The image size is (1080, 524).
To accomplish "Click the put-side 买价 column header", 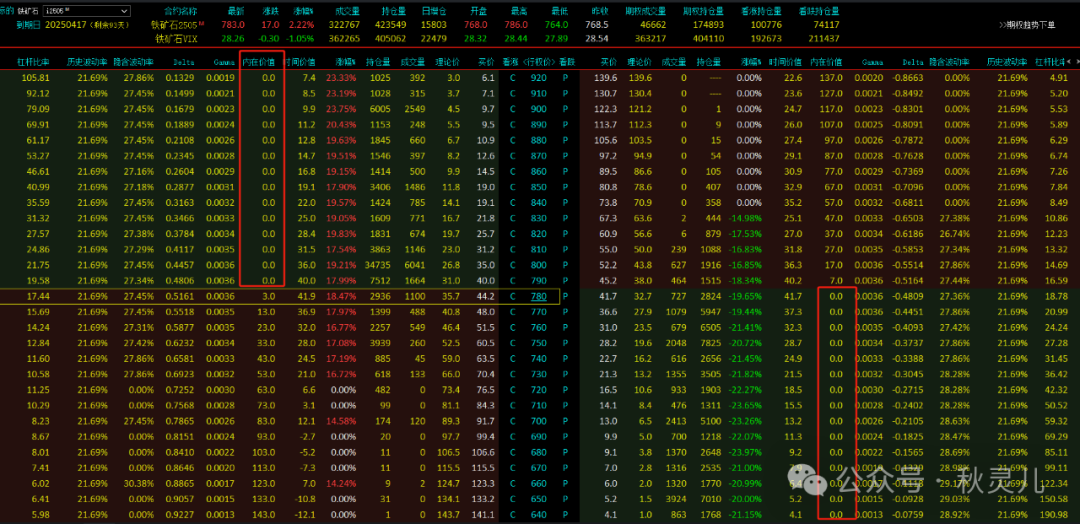I will pyautogui.click(x=608, y=62).
